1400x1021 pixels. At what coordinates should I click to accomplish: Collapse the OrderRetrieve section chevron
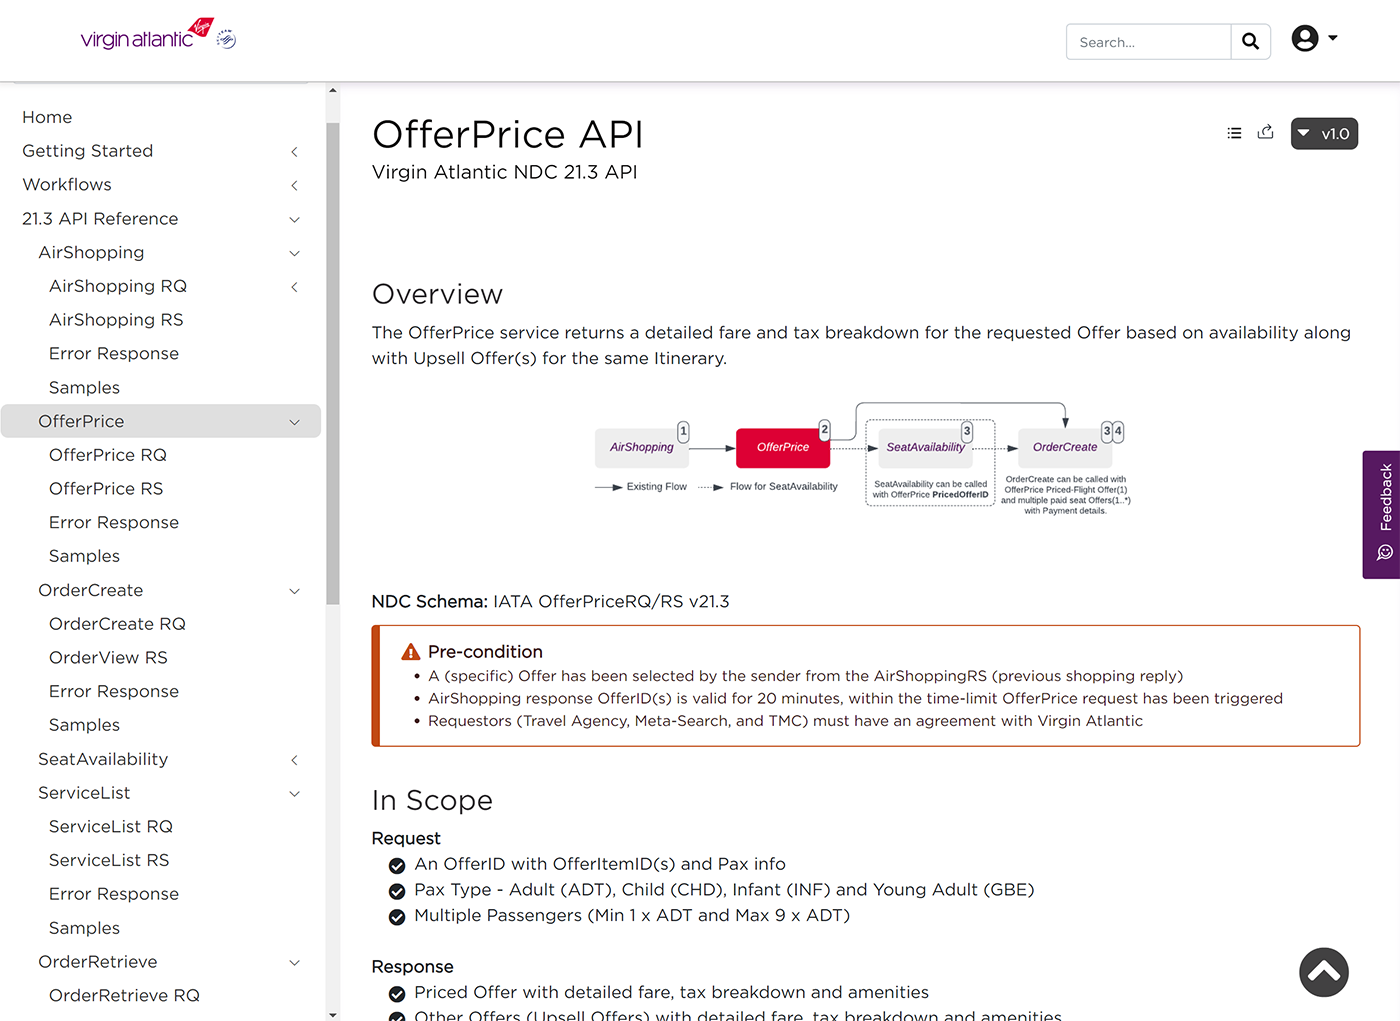294,963
